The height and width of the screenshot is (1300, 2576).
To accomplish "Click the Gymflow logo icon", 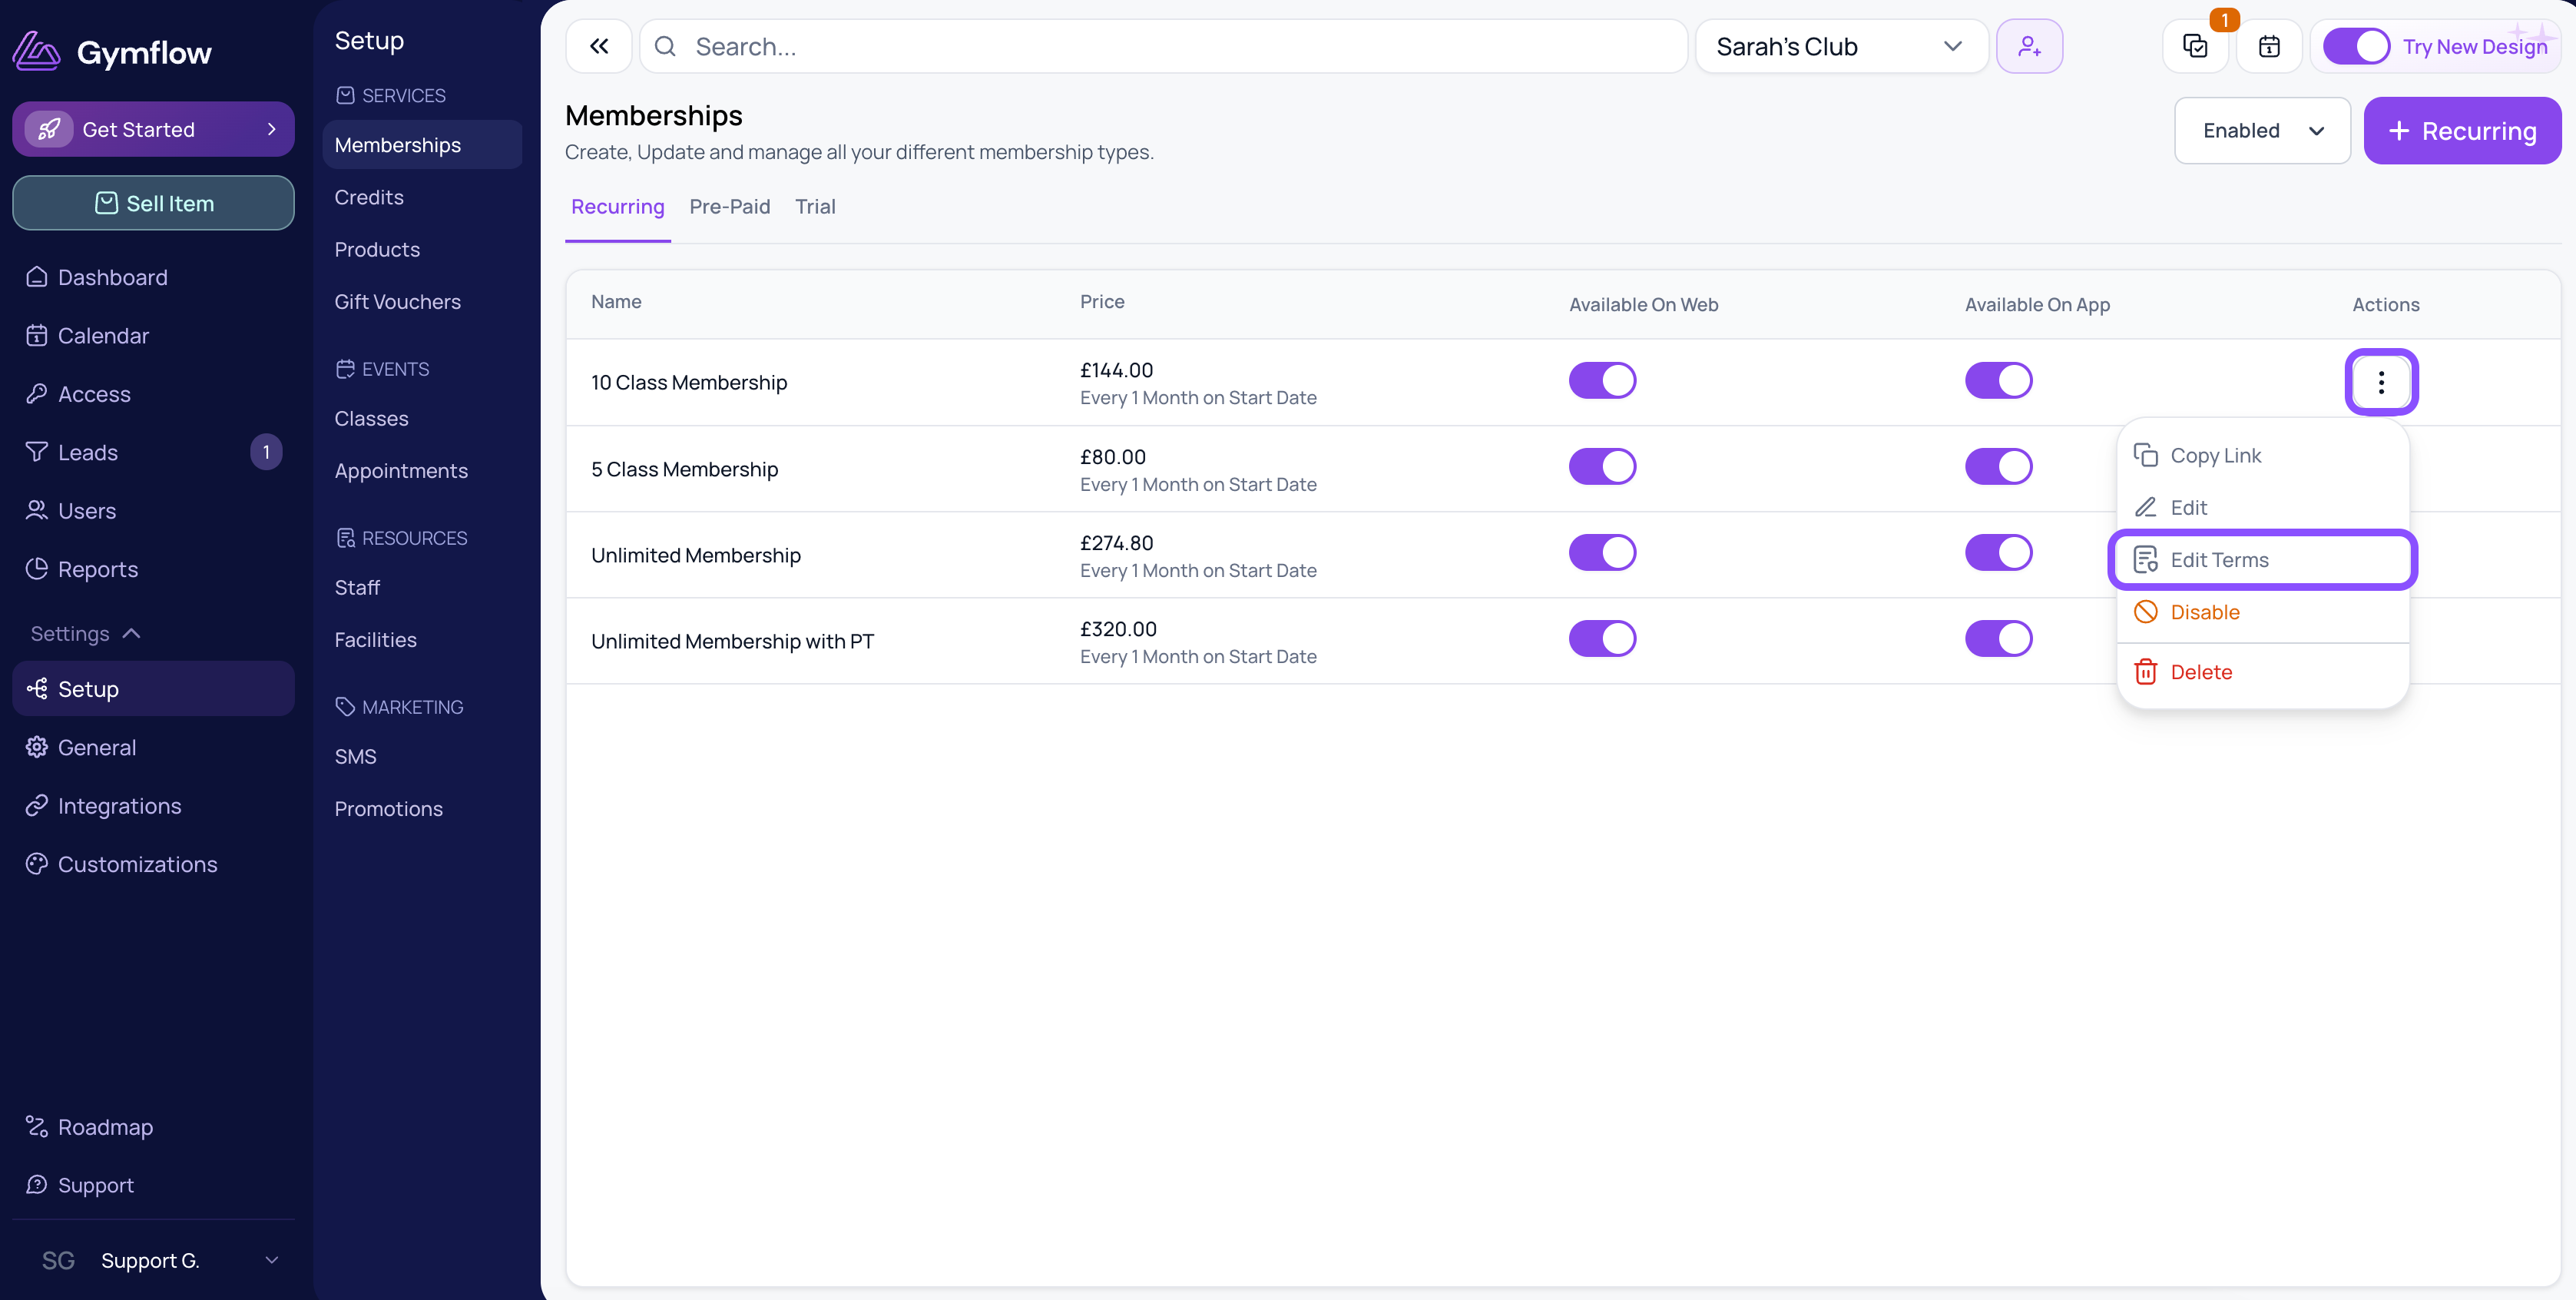I will [x=37, y=52].
